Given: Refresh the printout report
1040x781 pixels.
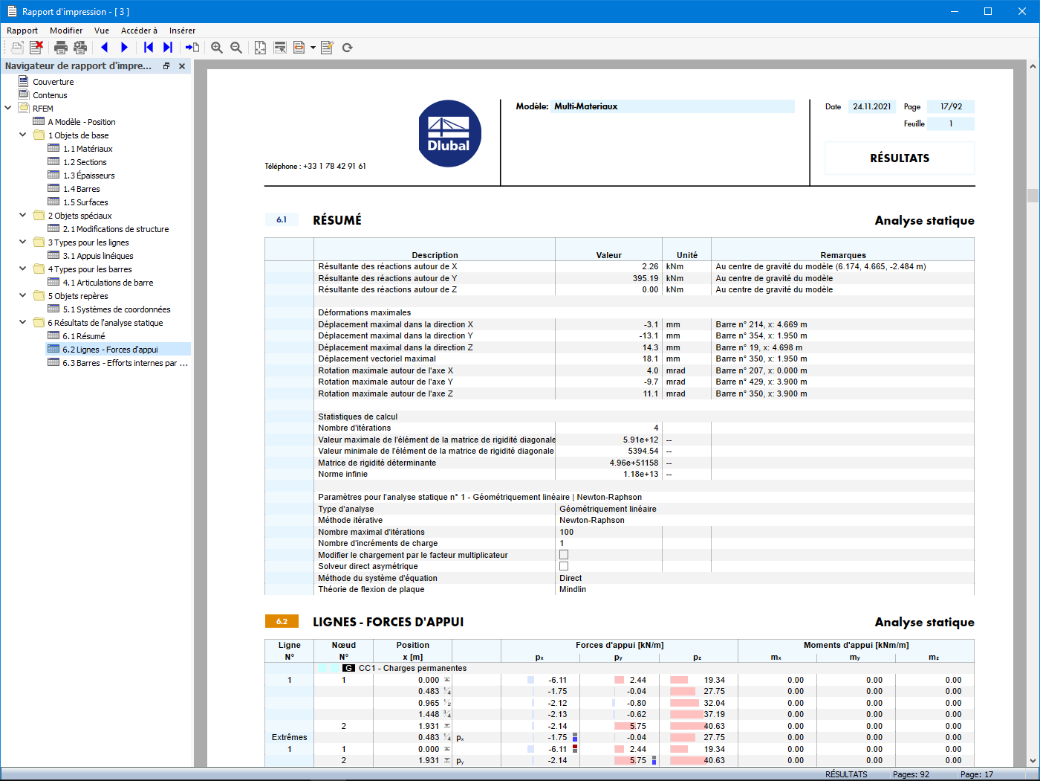Looking at the screenshot, I should 347,47.
